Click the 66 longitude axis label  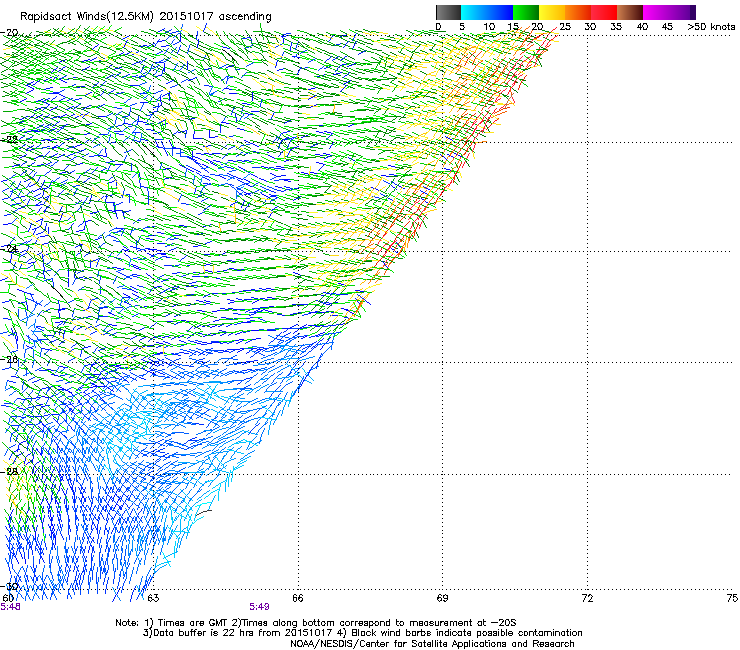298,598
